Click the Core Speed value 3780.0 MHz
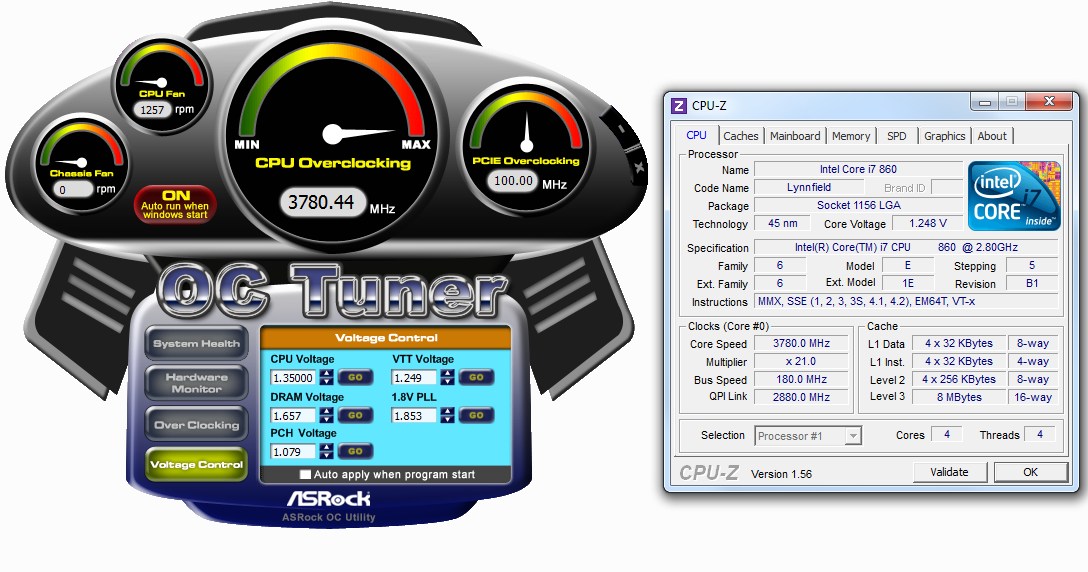The height and width of the screenshot is (572, 1088). pos(801,343)
